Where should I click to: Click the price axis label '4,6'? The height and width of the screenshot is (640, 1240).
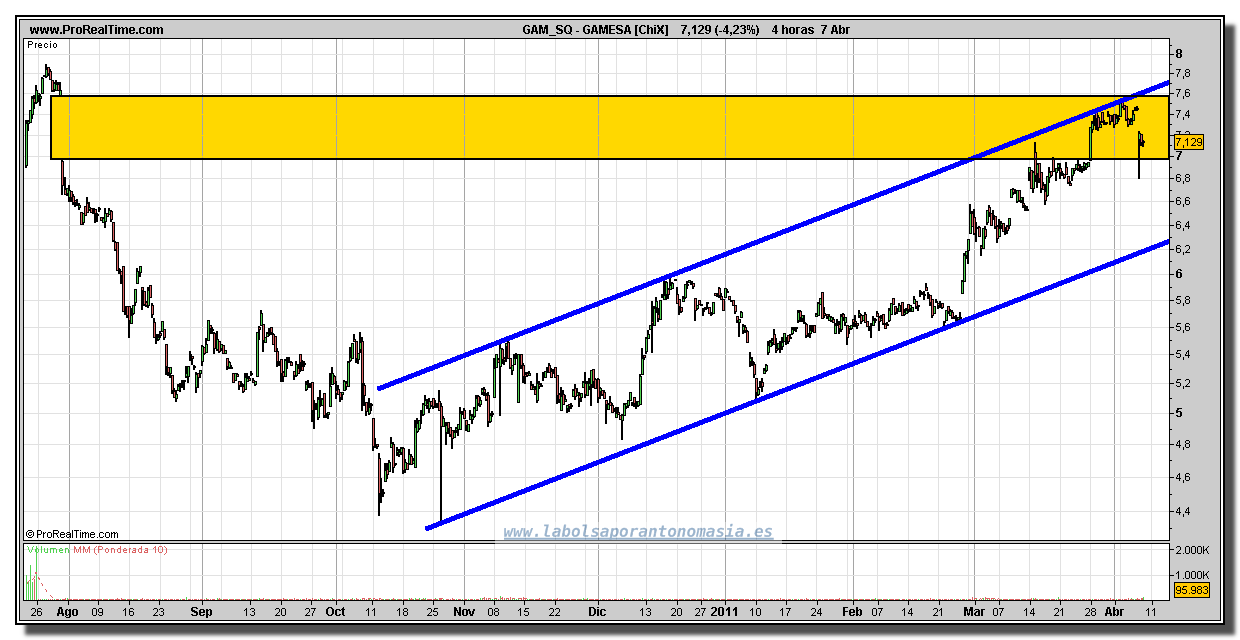[1183, 477]
